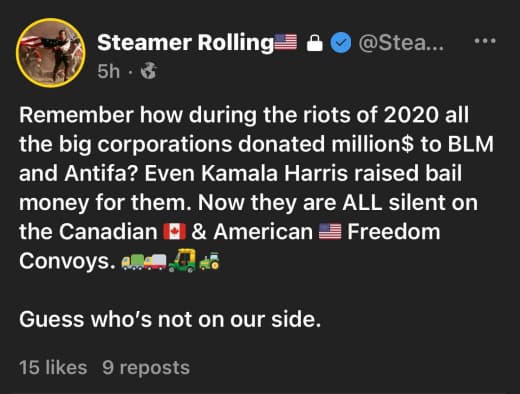Click the padlock icon beside the name

pyautogui.click(x=315, y=43)
